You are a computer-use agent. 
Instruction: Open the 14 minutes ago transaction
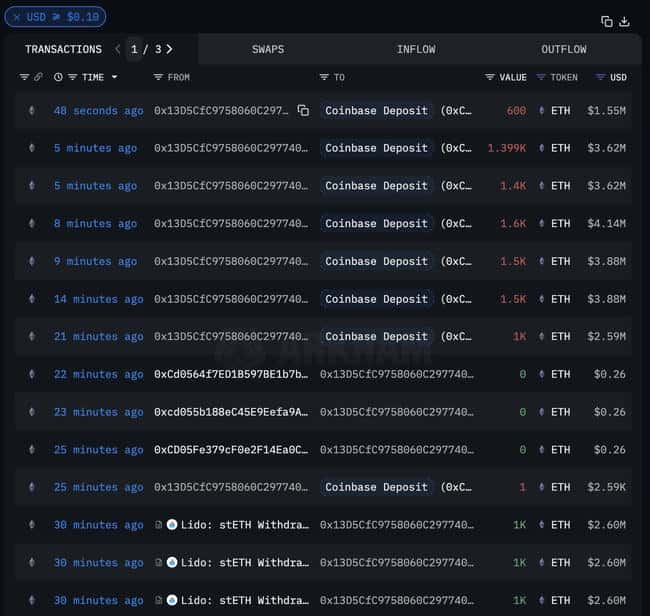(99, 299)
